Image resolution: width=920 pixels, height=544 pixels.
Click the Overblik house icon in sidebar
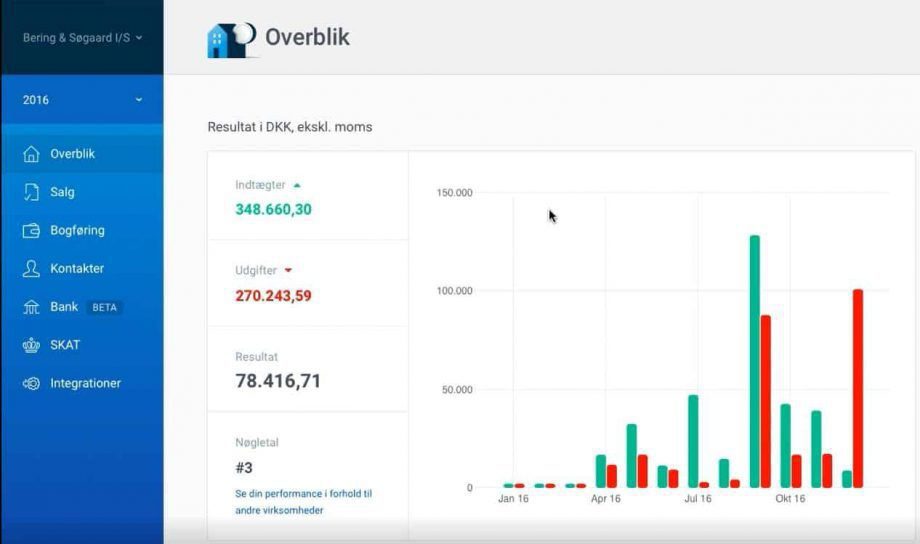tap(31, 154)
